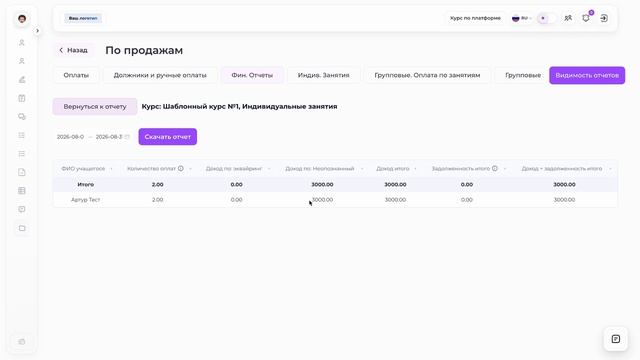The image size is (640, 360).
Task: Open the user avatar profile menu
Action: tap(22, 19)
